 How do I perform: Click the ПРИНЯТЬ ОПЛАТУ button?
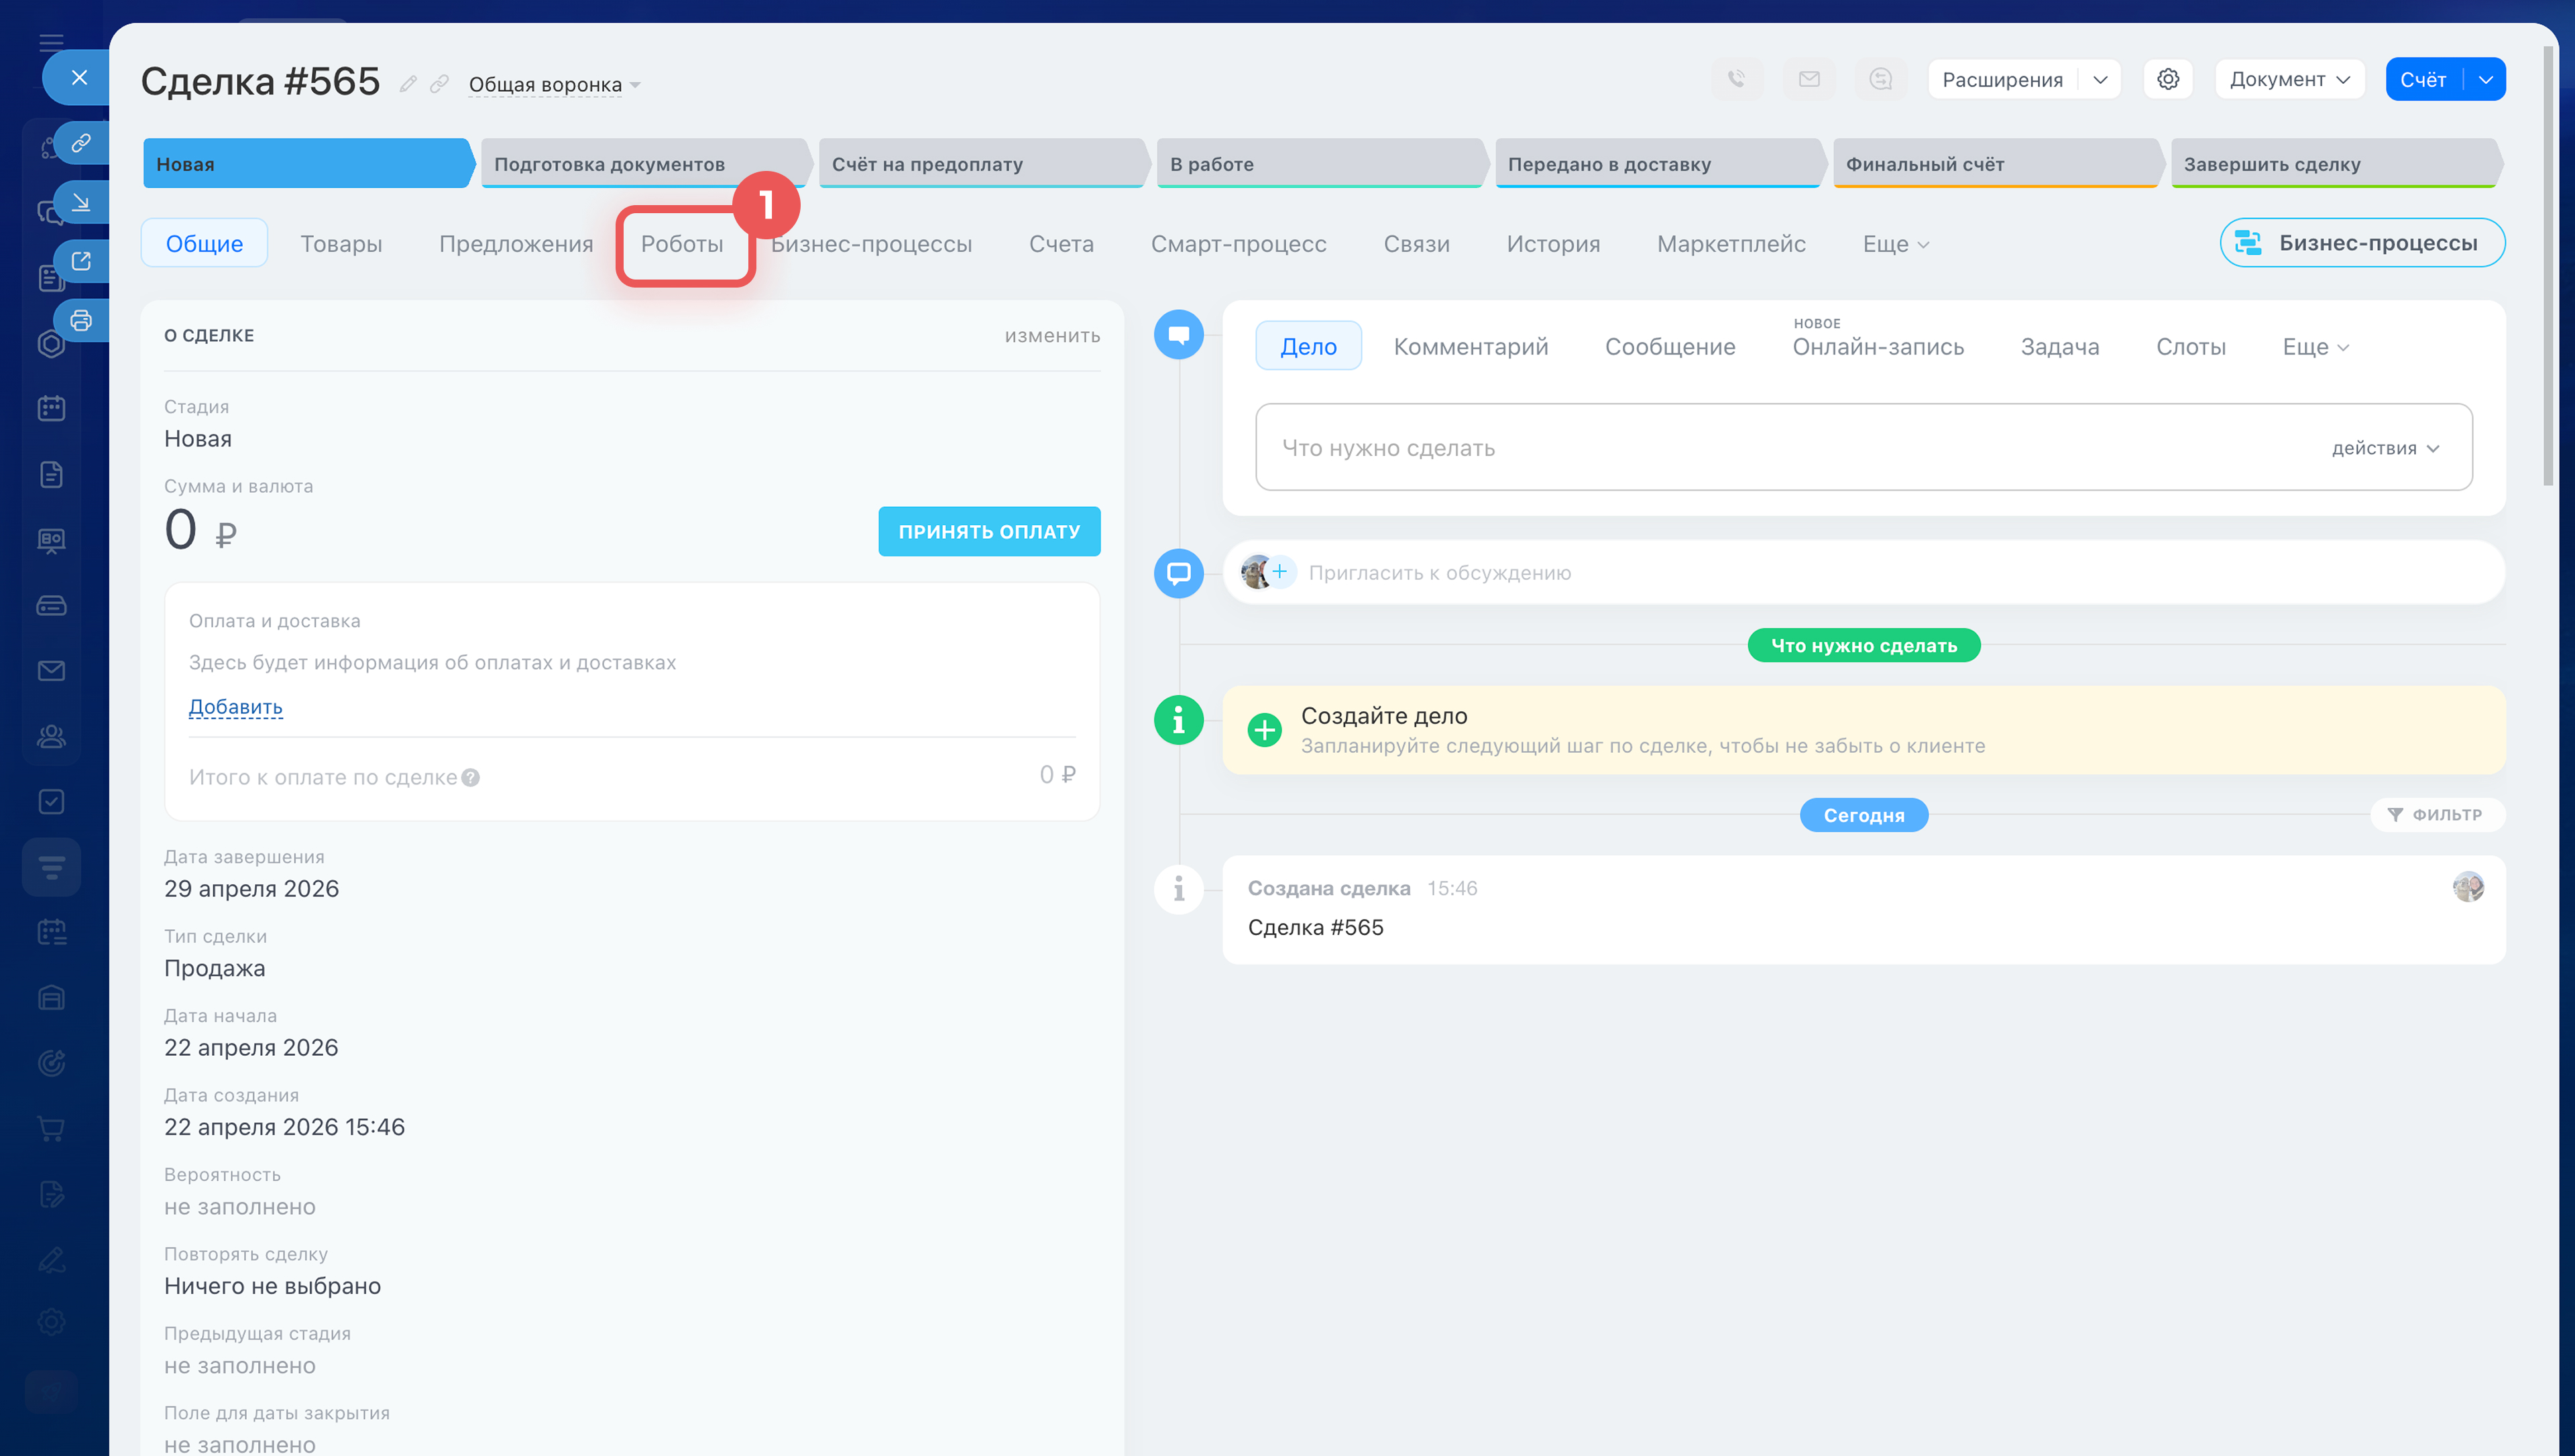[988, 531]
